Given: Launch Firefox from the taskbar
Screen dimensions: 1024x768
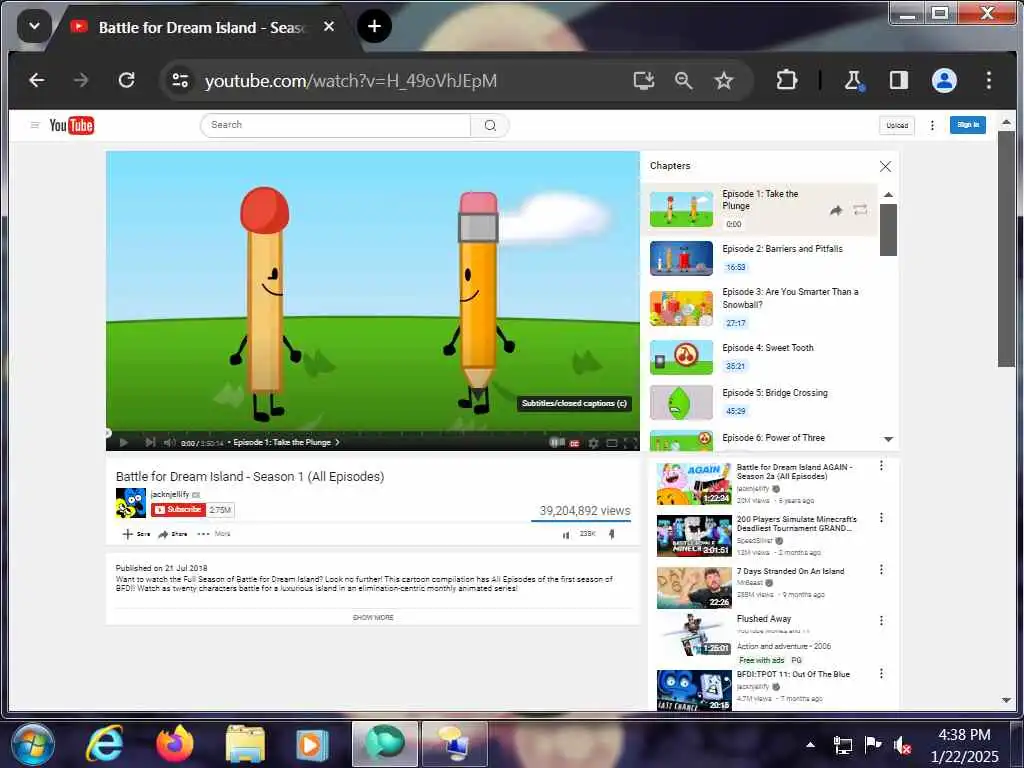Looking at the screenshot, I should click(175, 744).
